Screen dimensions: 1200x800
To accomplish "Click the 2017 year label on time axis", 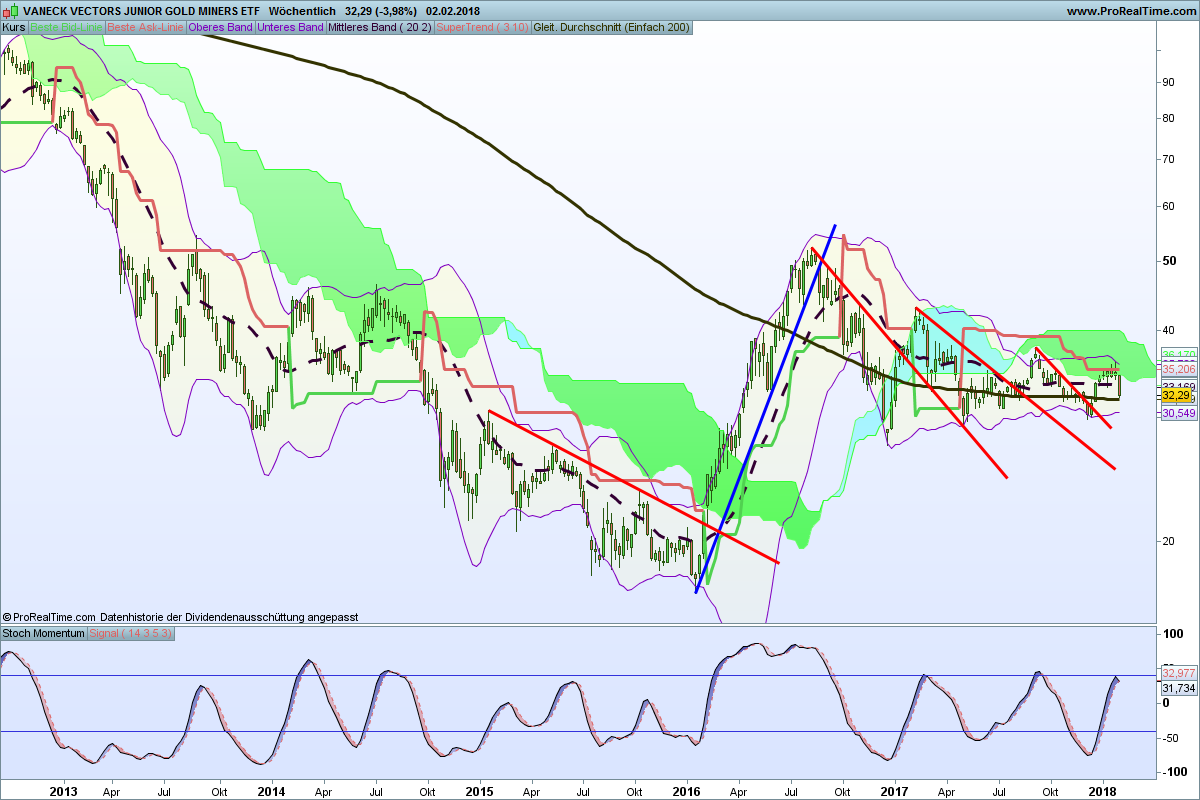I will (x=894, y=790).
